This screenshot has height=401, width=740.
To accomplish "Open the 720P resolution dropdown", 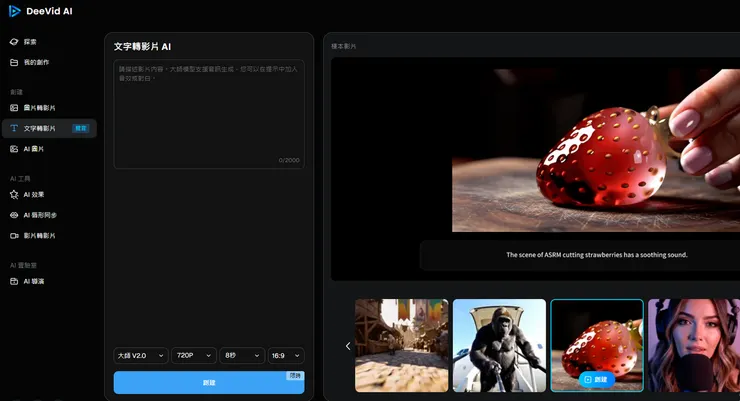I will pos(194,356).
